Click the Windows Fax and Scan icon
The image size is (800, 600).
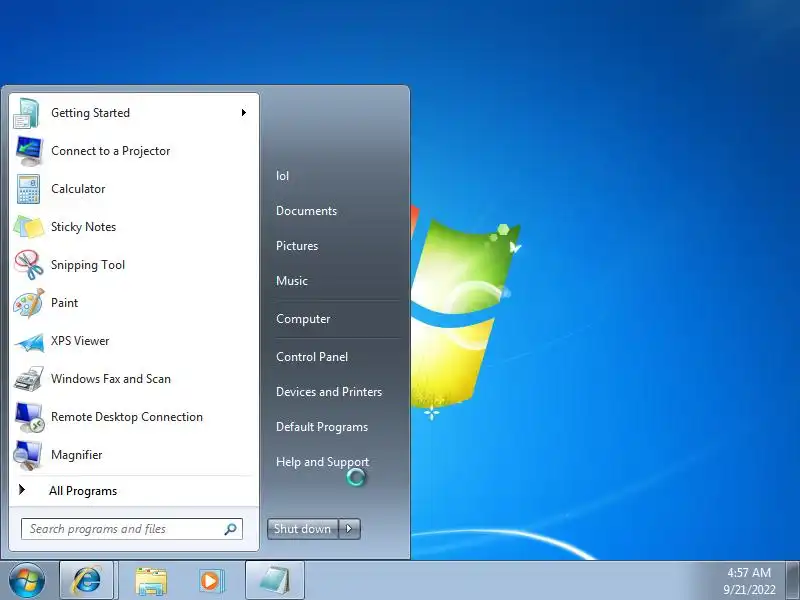point(29,379)
